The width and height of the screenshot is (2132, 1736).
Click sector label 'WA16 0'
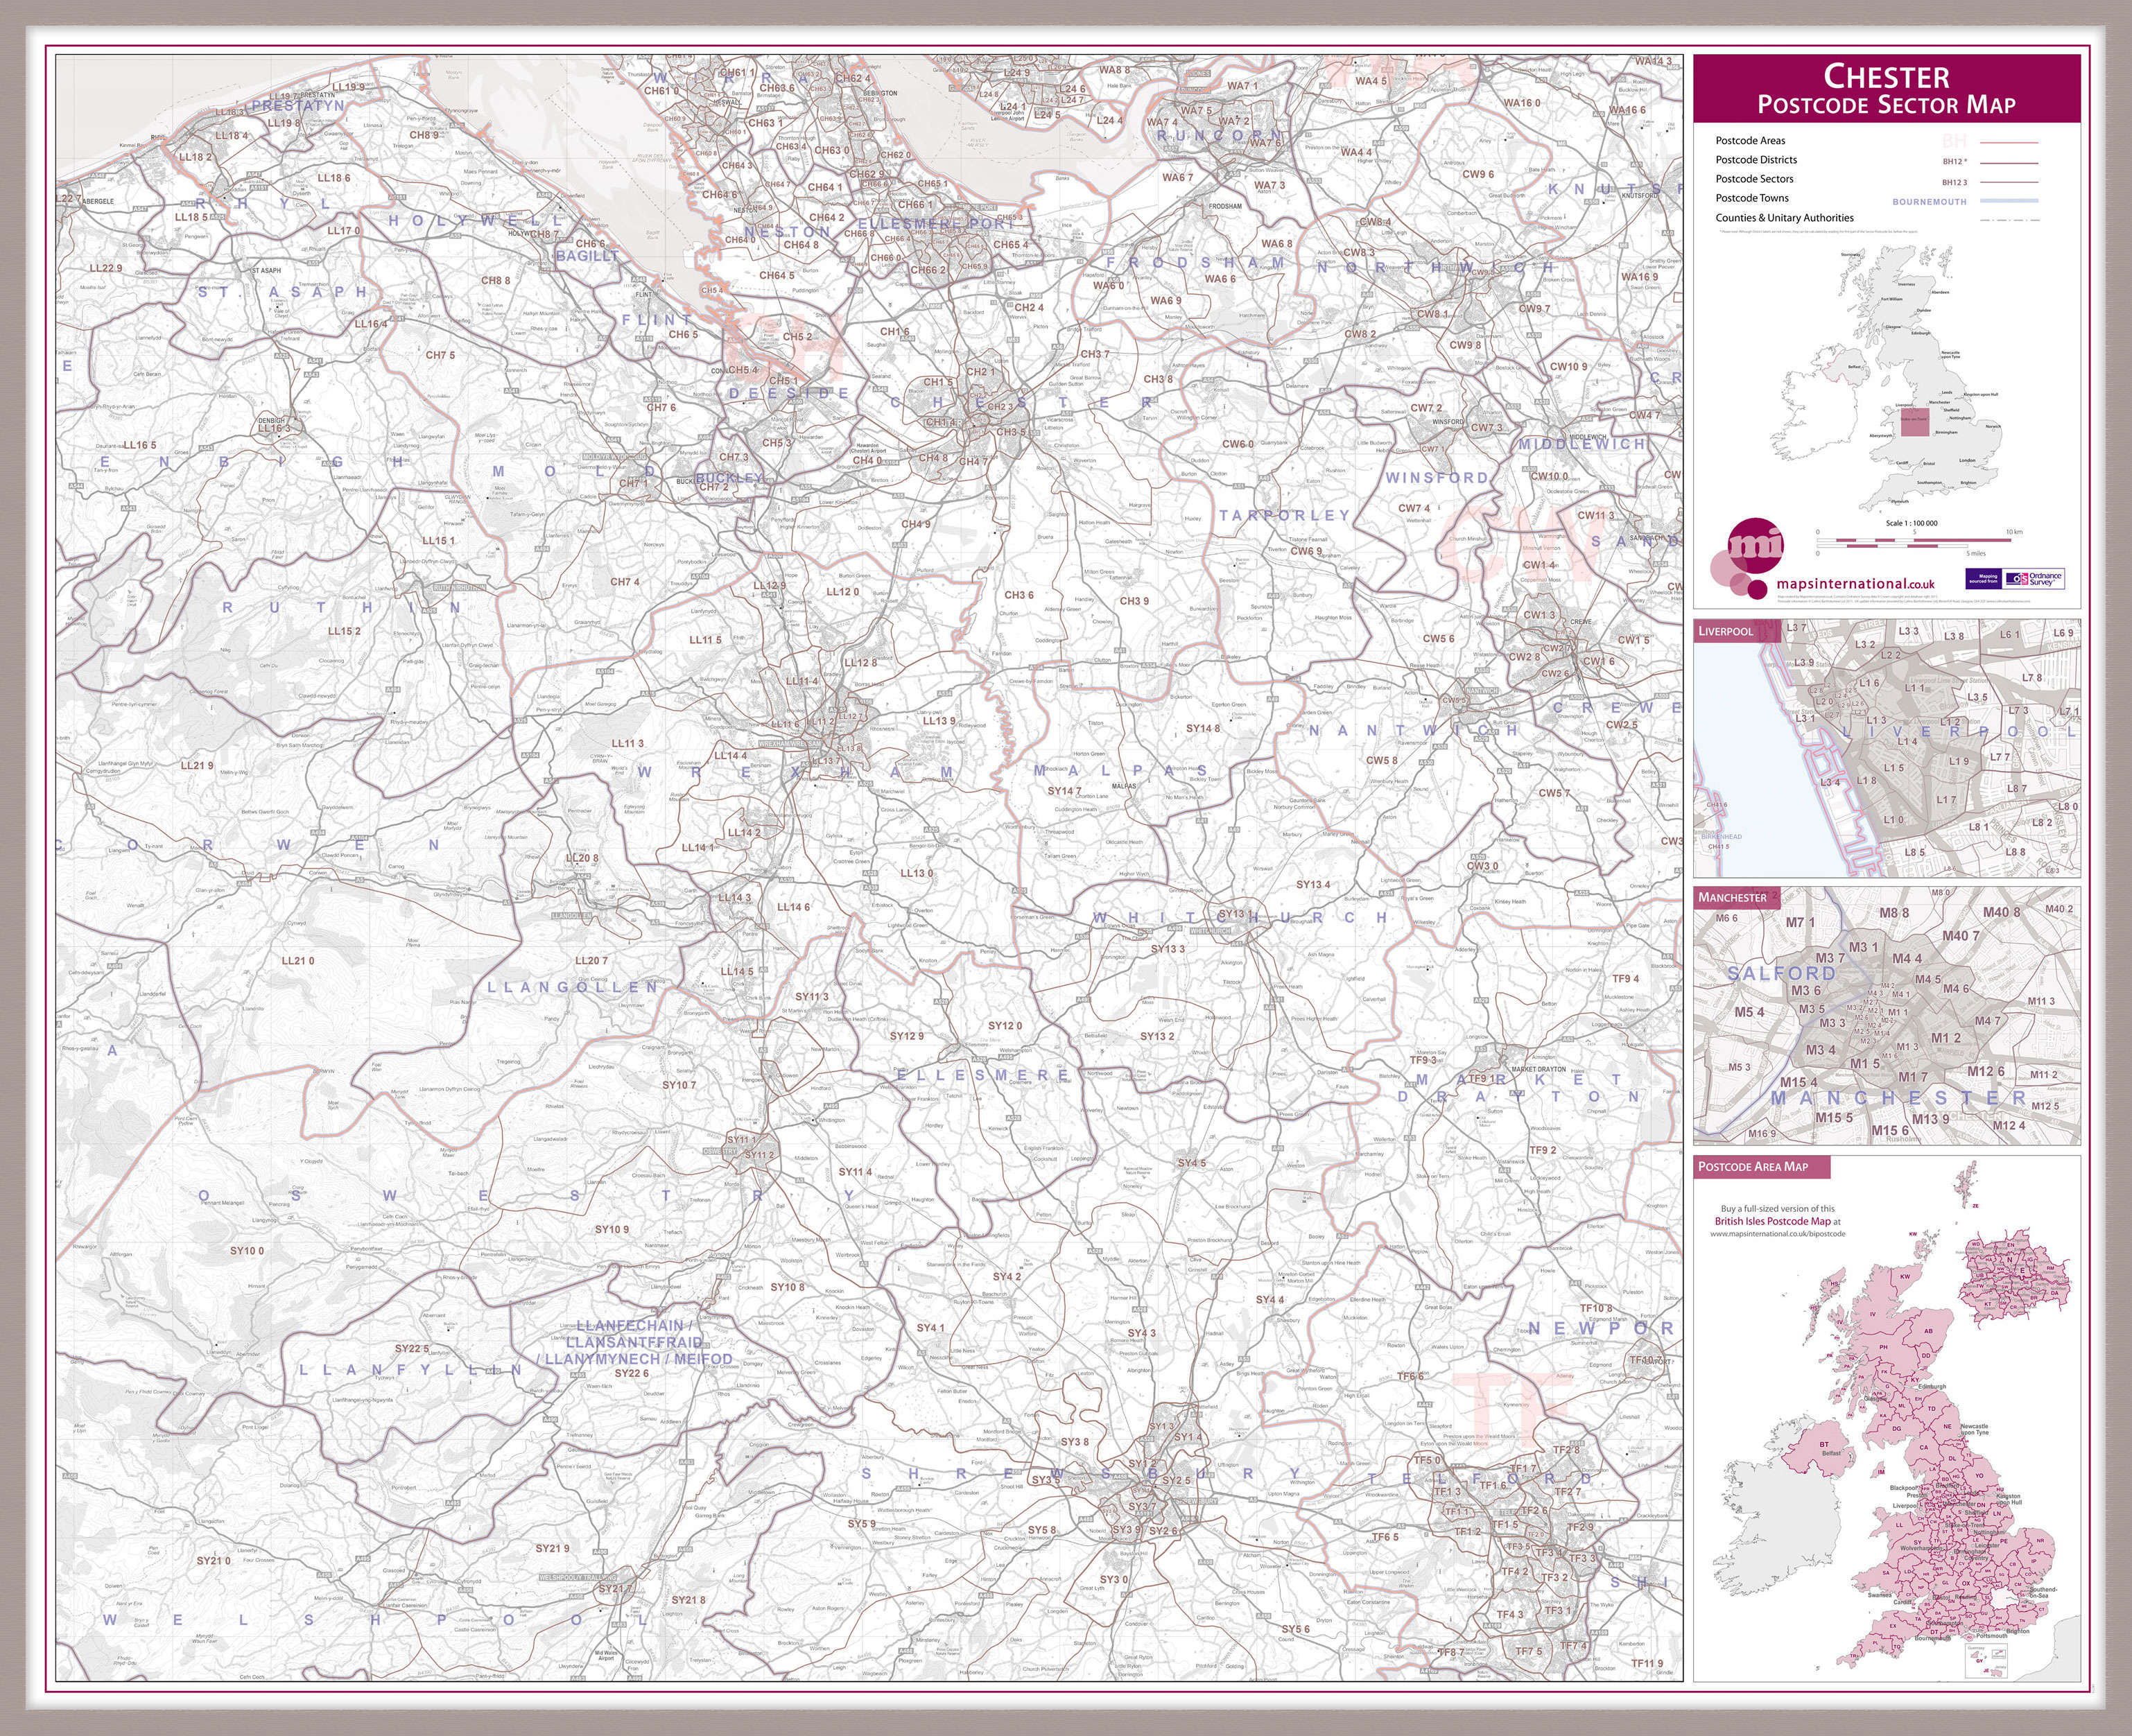pos(1523,102)
